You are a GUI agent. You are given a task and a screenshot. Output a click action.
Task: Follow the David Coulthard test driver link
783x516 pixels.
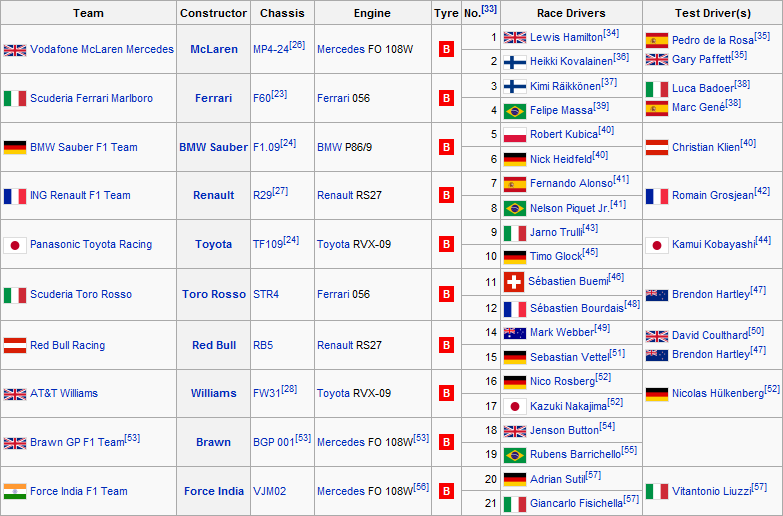[x=710, y=335]
